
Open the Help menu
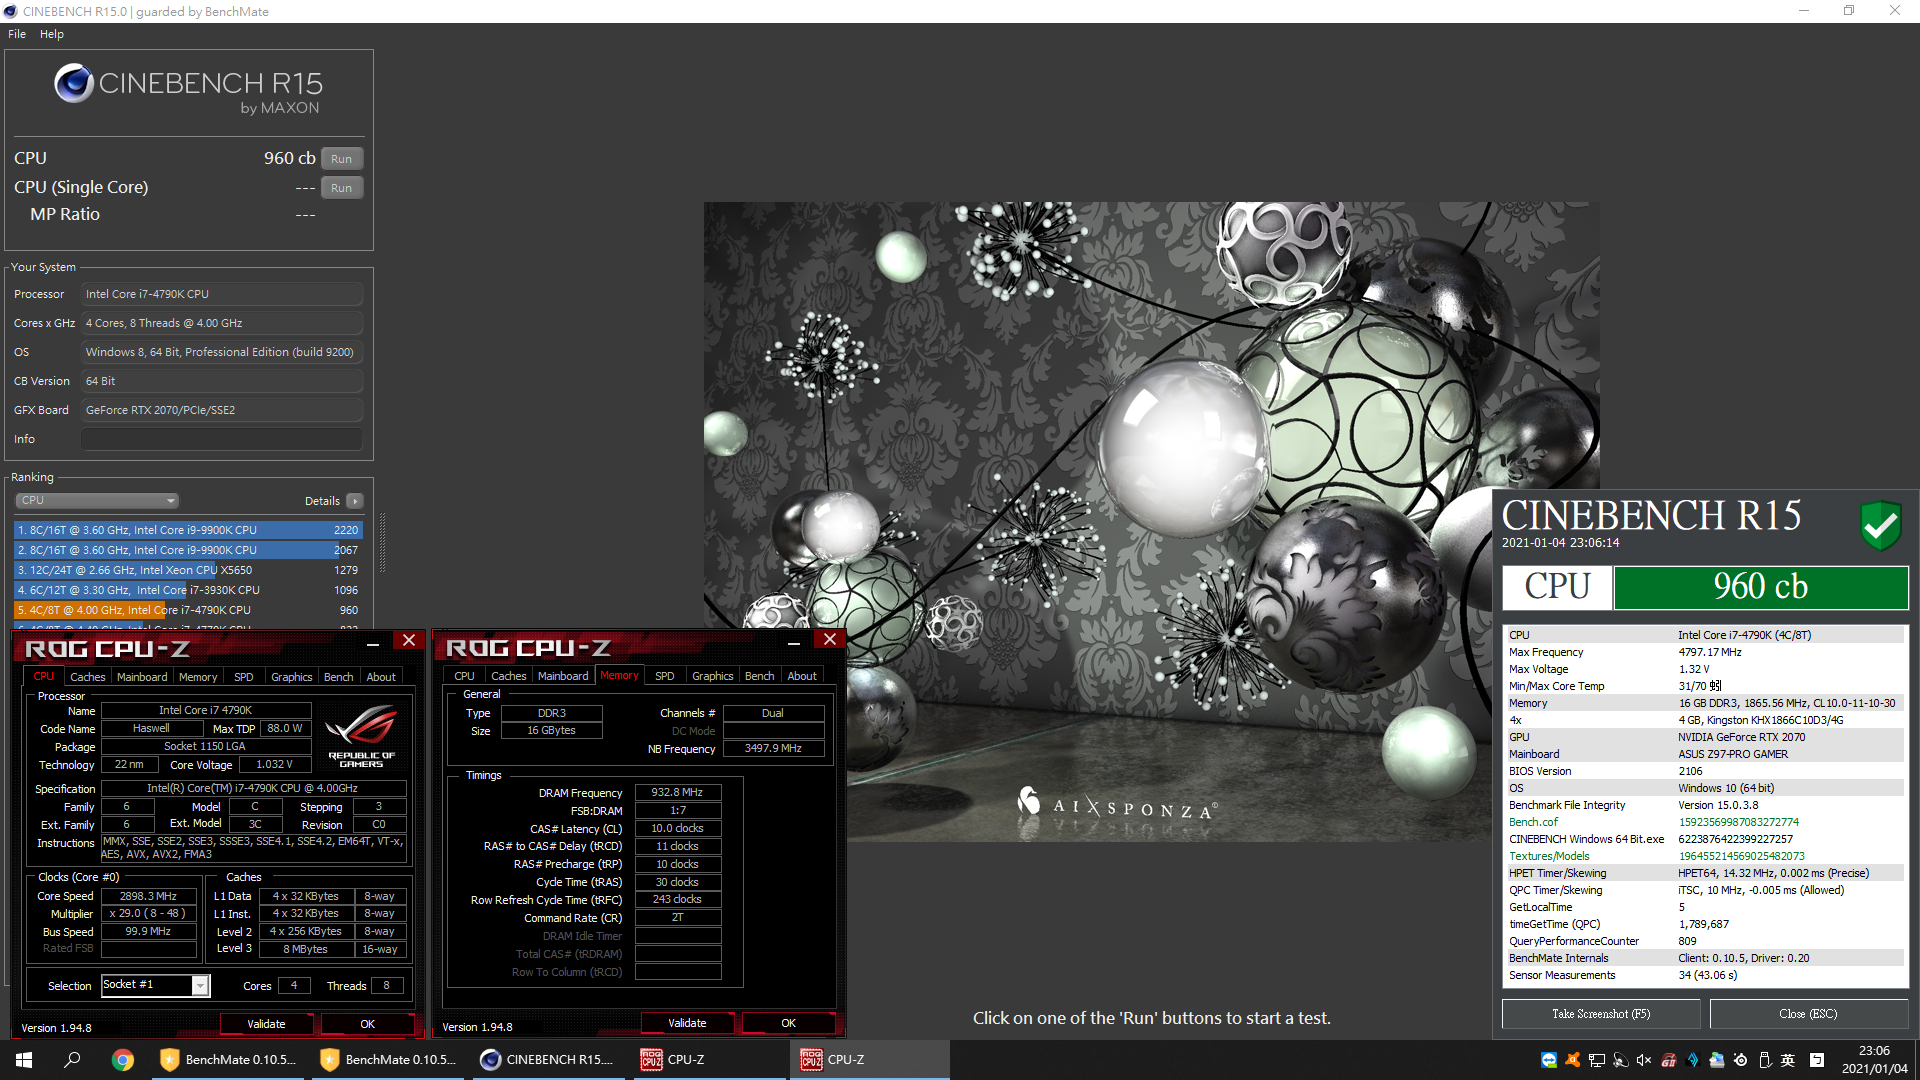click(x=52, y=34)
